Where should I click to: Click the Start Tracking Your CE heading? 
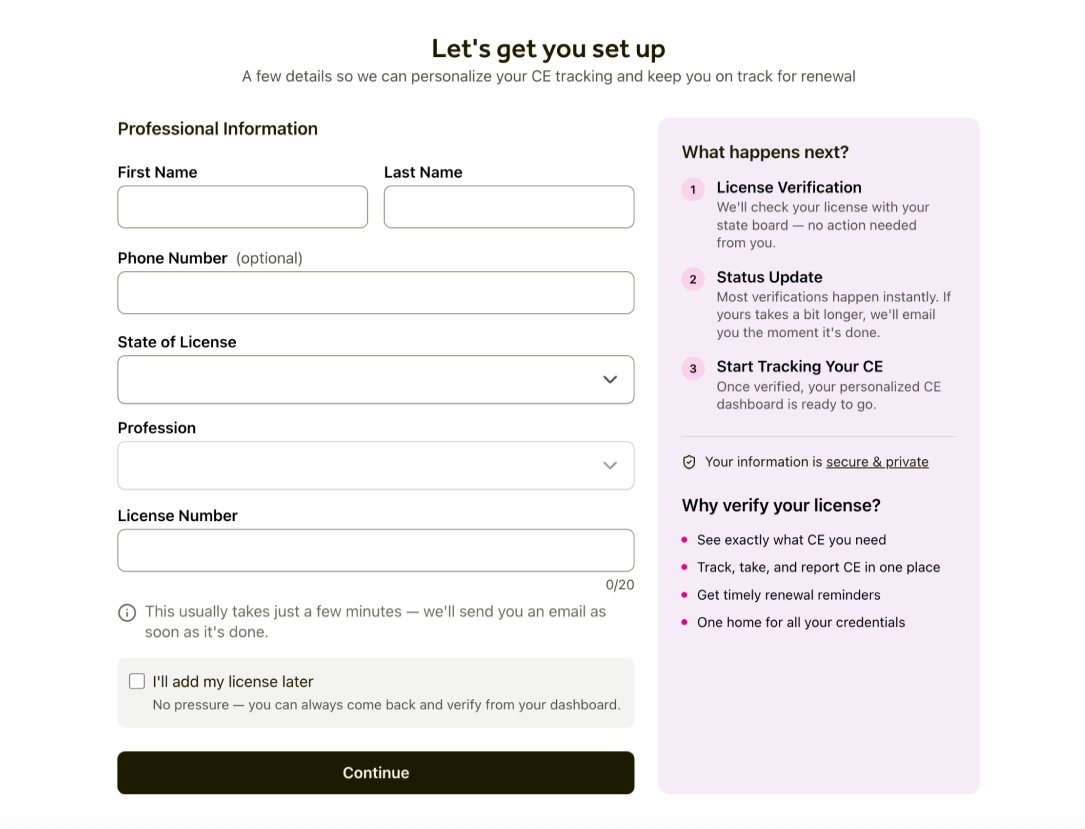pos(799,366)
